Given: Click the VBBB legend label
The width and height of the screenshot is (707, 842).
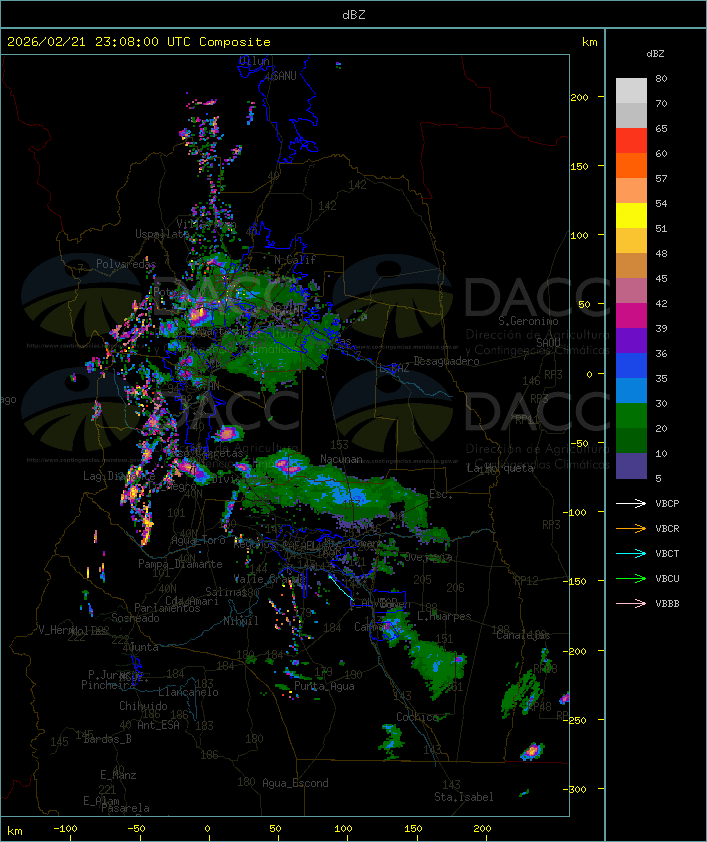Looking at the screenshot, I should [x=667, y=603].
